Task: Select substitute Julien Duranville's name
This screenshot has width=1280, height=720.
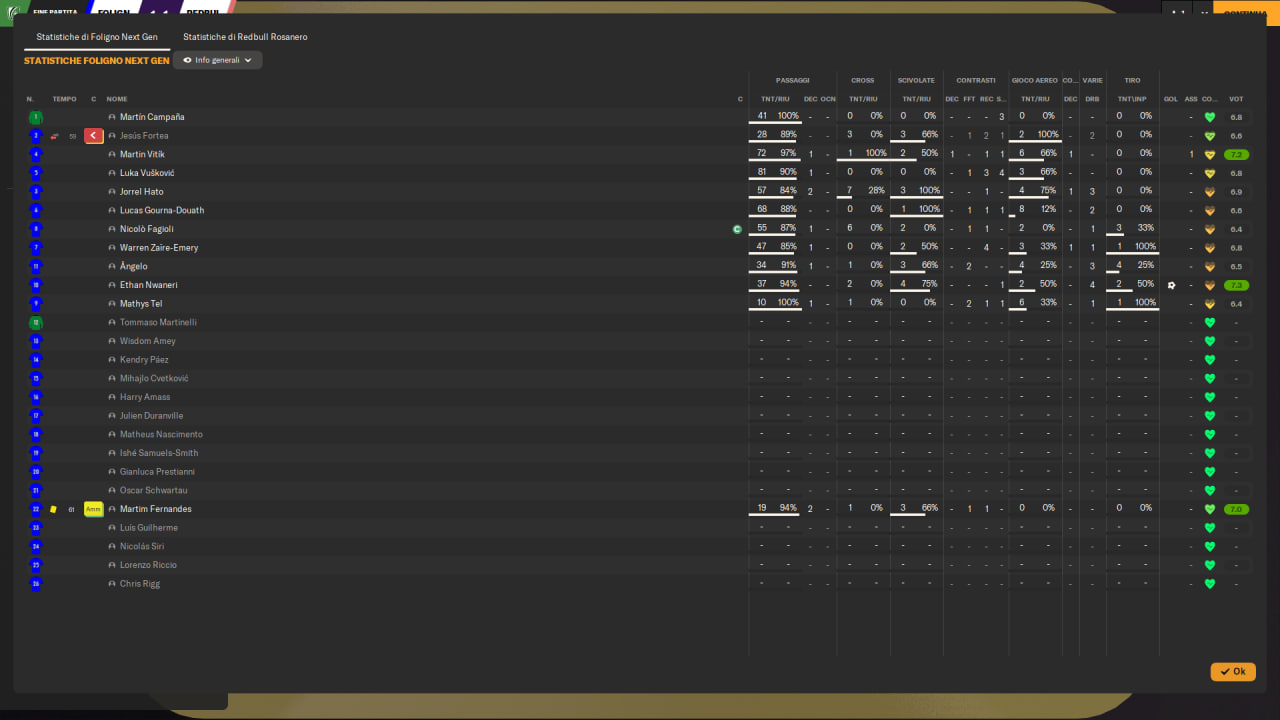Action: [152, 416]
